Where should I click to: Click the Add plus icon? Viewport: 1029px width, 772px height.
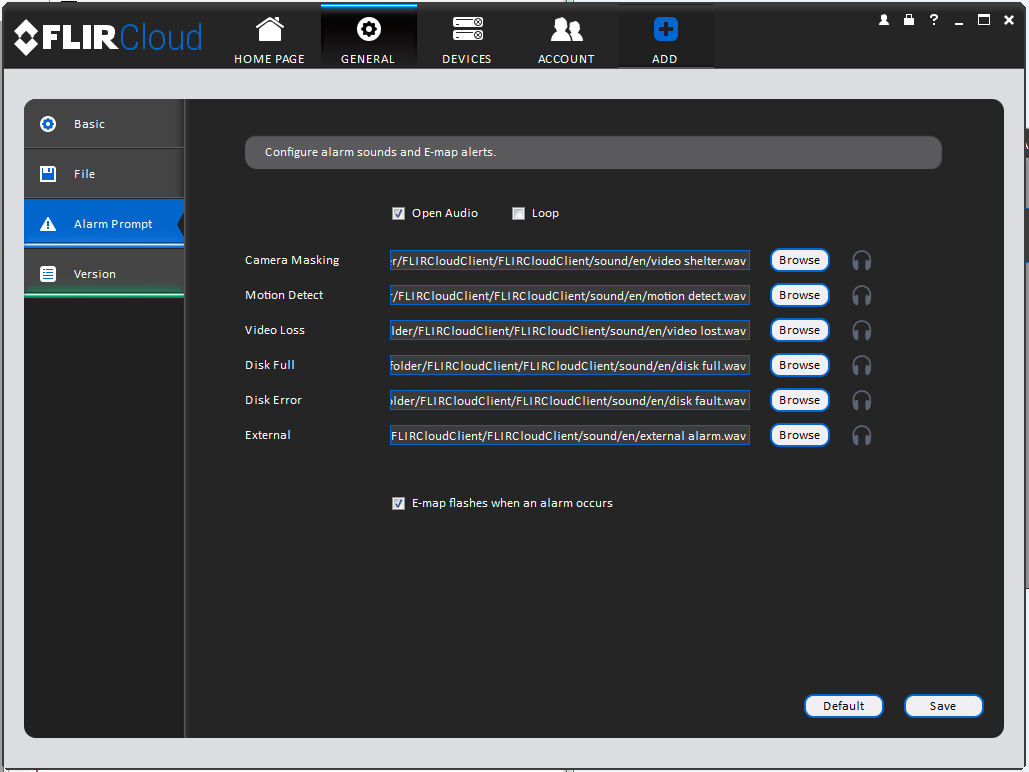[x=665, y=30]
